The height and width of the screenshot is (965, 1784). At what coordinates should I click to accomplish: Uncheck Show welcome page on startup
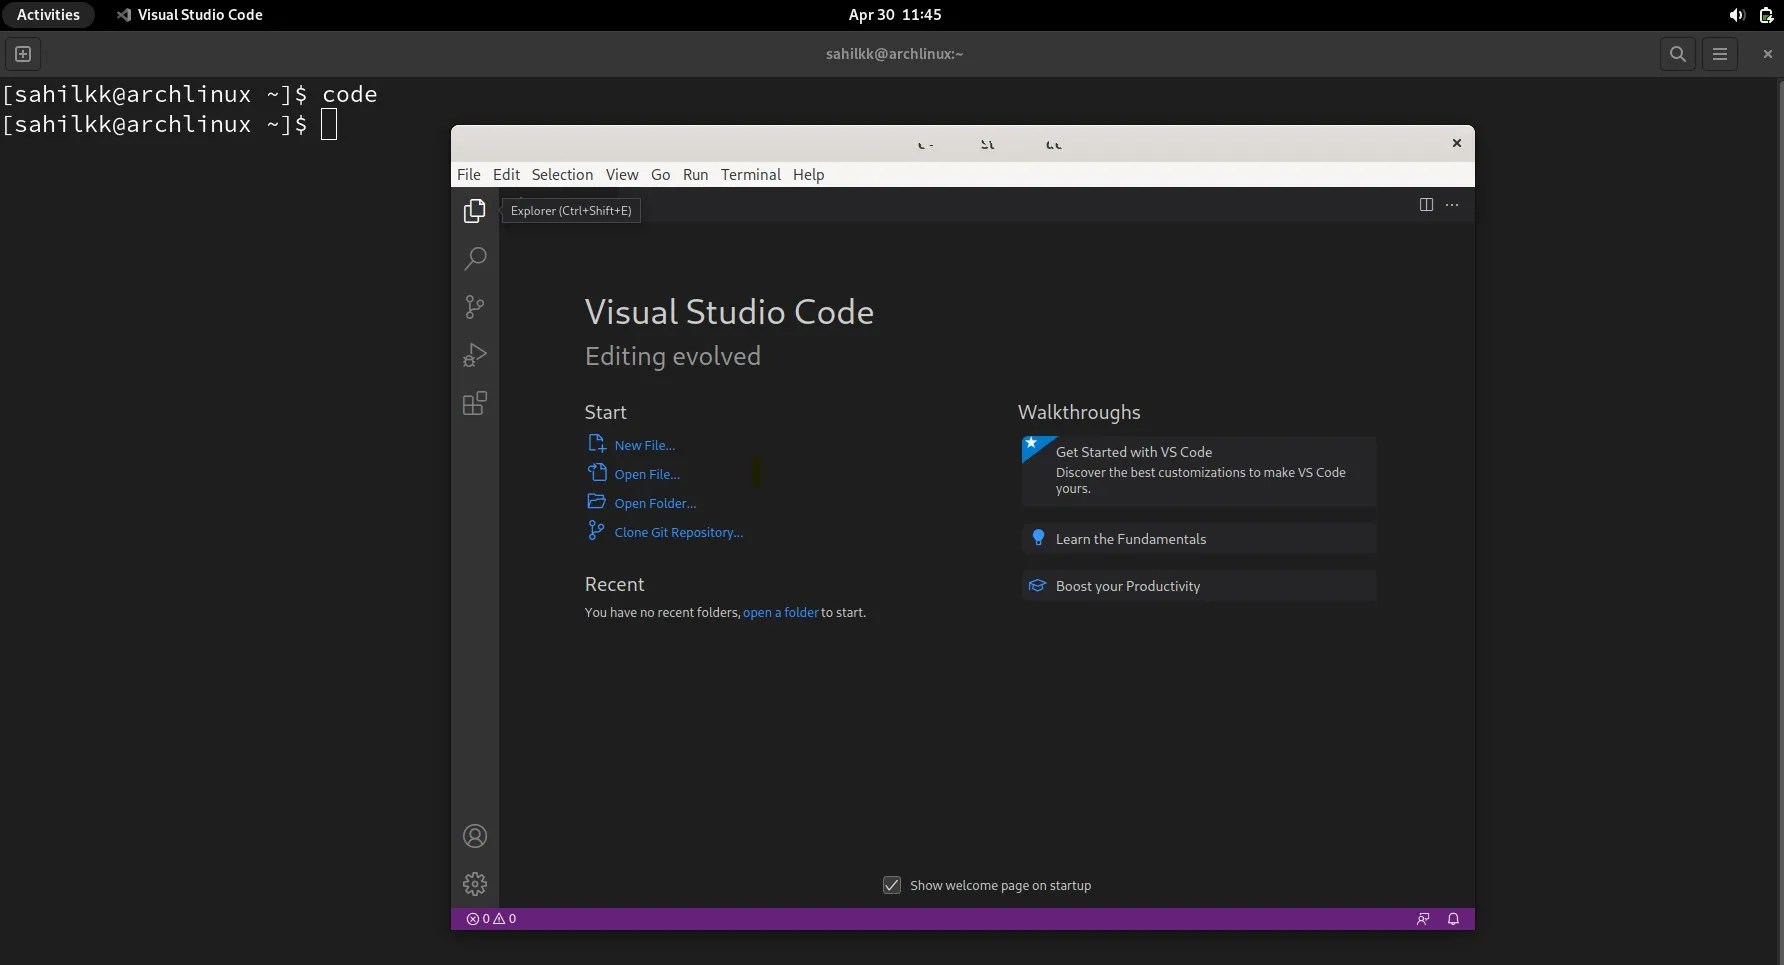[x=891, y=885]
